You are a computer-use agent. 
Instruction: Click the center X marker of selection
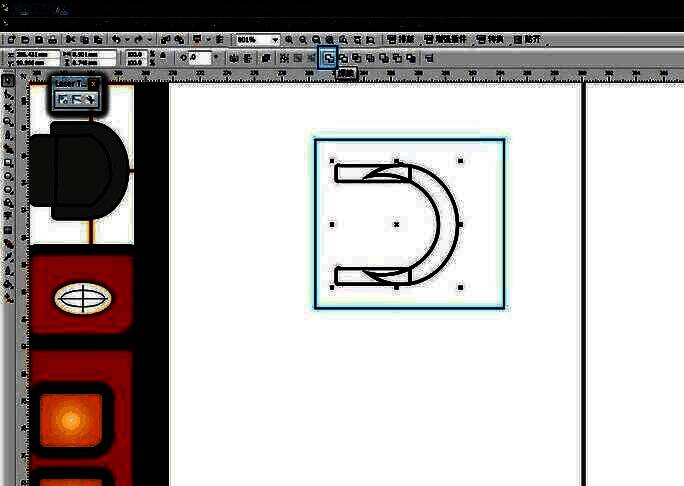coord(396,224)
